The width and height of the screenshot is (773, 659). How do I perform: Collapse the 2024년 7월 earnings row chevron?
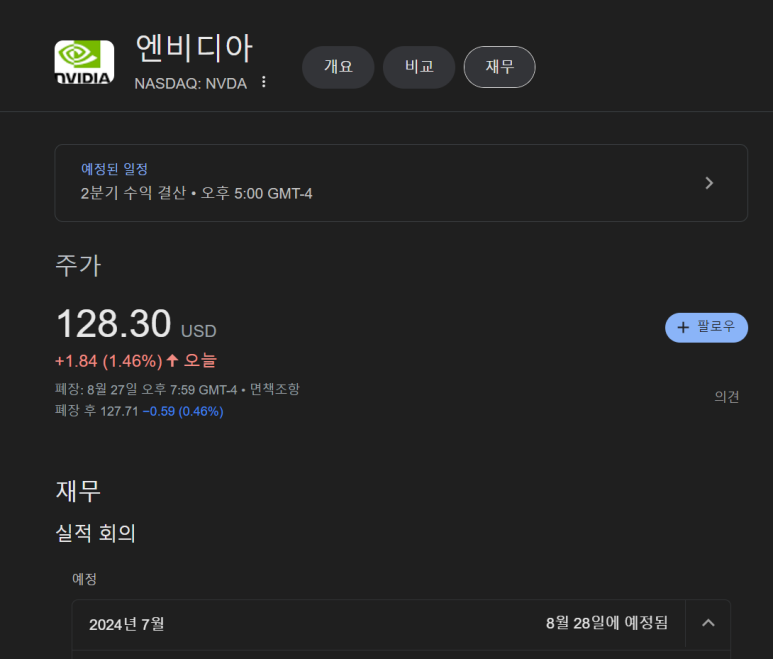(708, 623)
